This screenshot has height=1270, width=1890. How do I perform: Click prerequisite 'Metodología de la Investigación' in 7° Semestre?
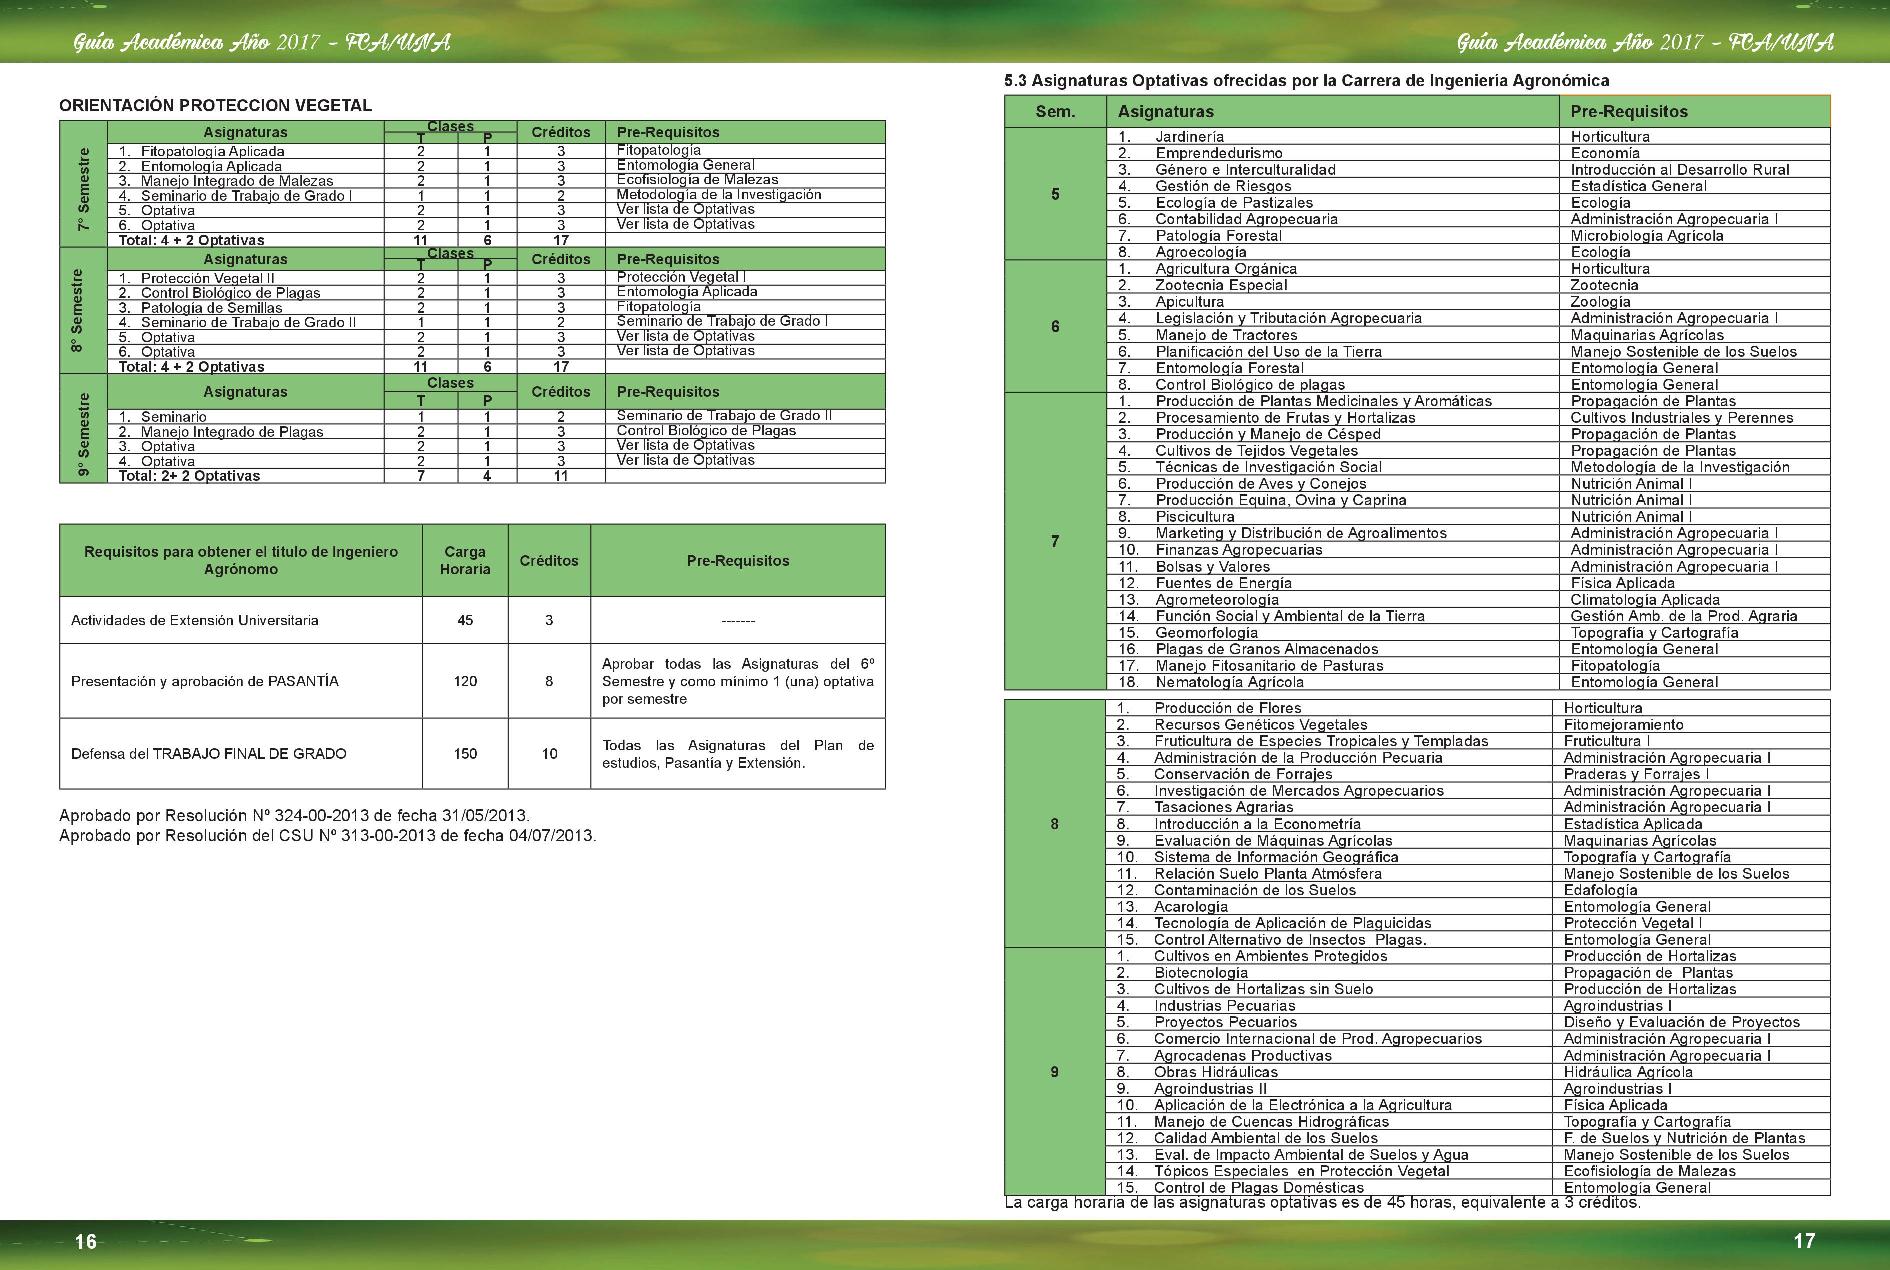(x=719, y=195)
